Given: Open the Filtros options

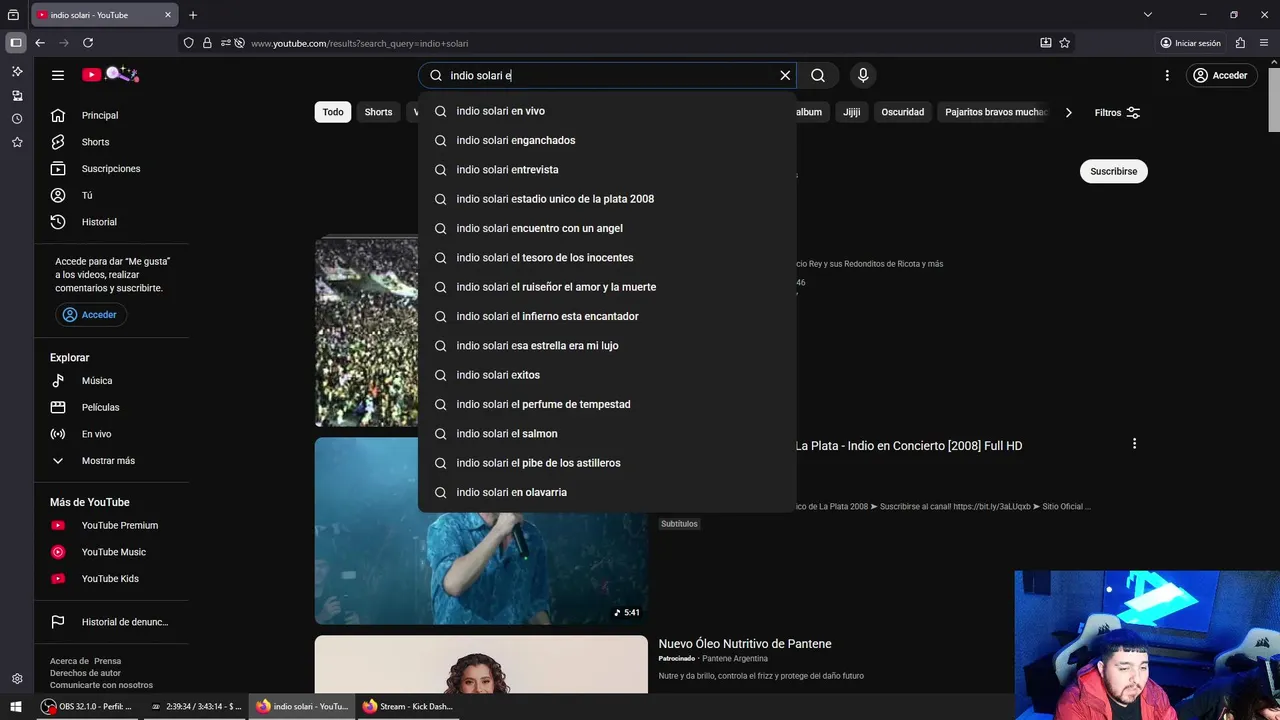Looking at the screenshot, I should coord(1117,113).
